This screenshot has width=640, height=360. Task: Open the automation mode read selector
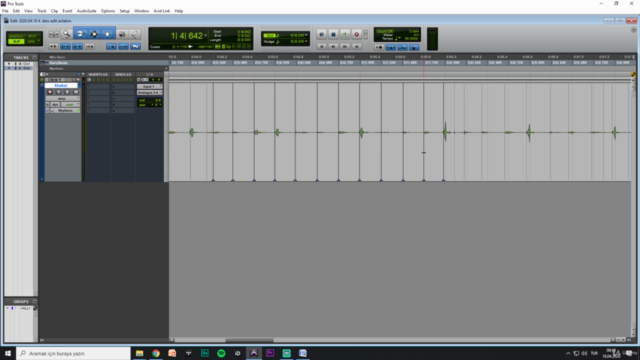click(70, 104)
